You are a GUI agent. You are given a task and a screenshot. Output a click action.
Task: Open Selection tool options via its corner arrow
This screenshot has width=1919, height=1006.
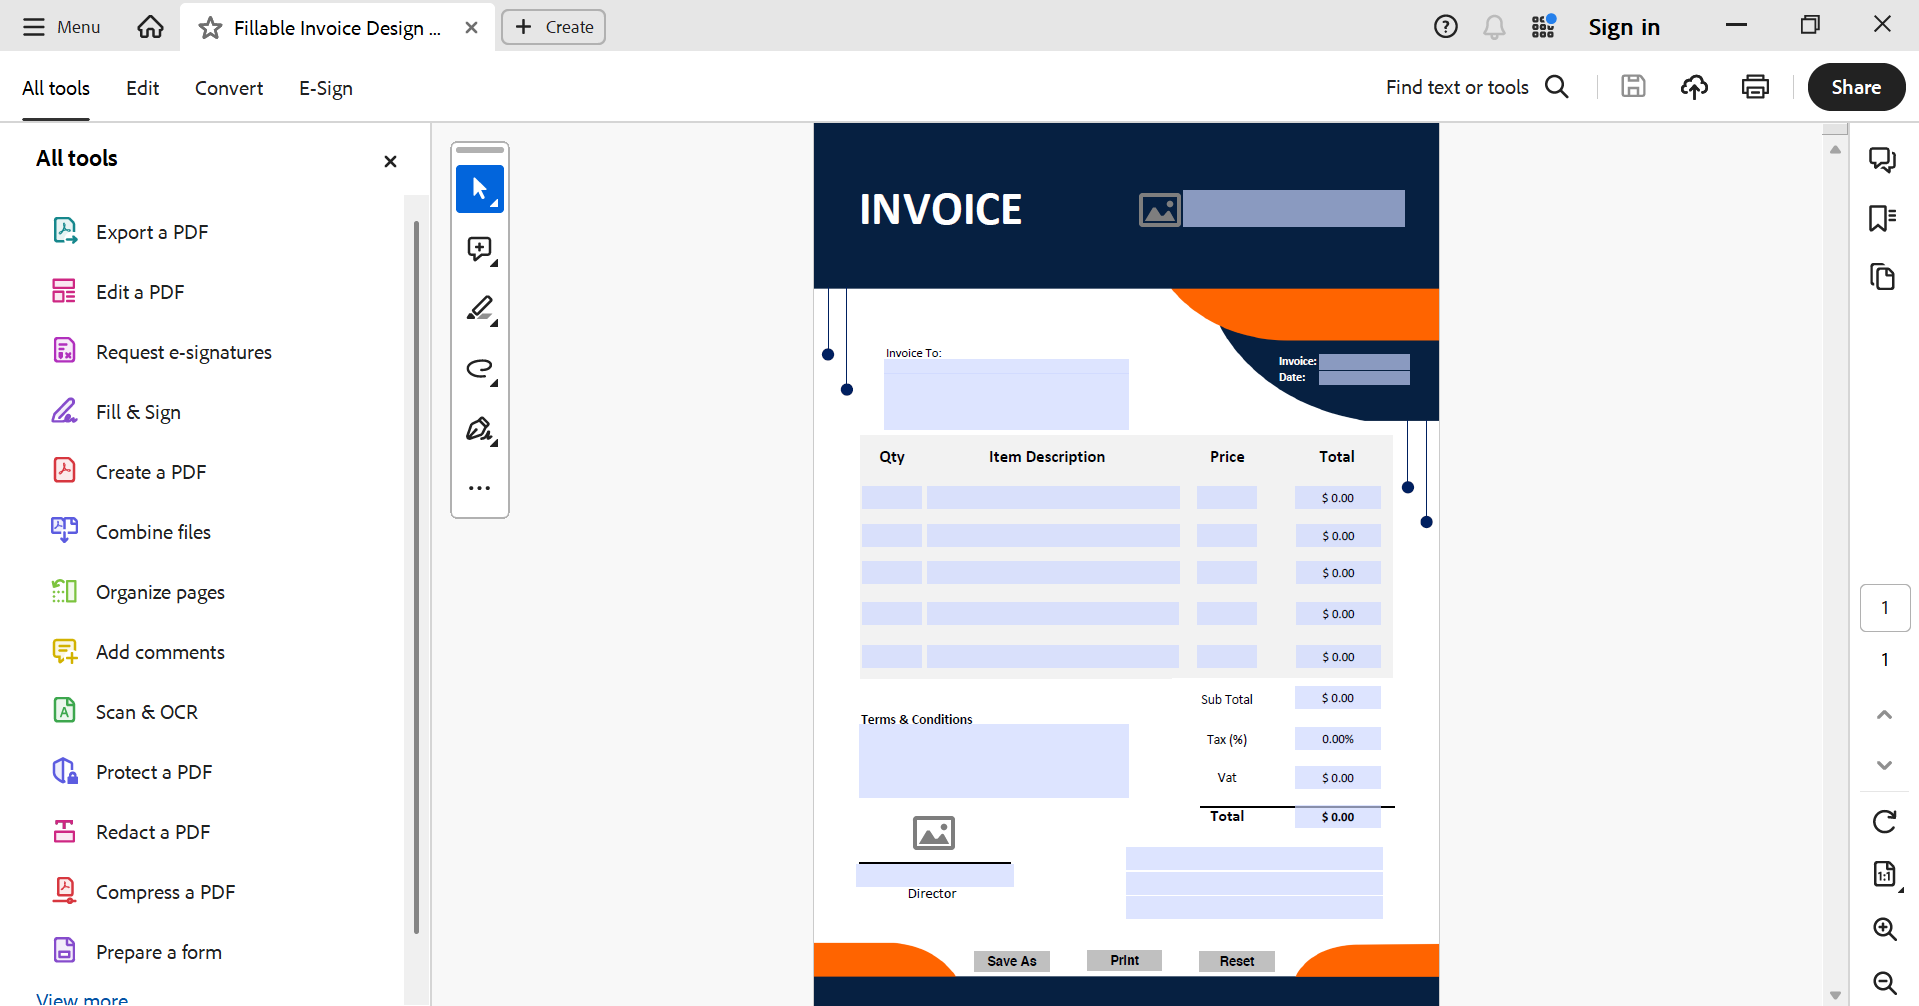point(494,201)
